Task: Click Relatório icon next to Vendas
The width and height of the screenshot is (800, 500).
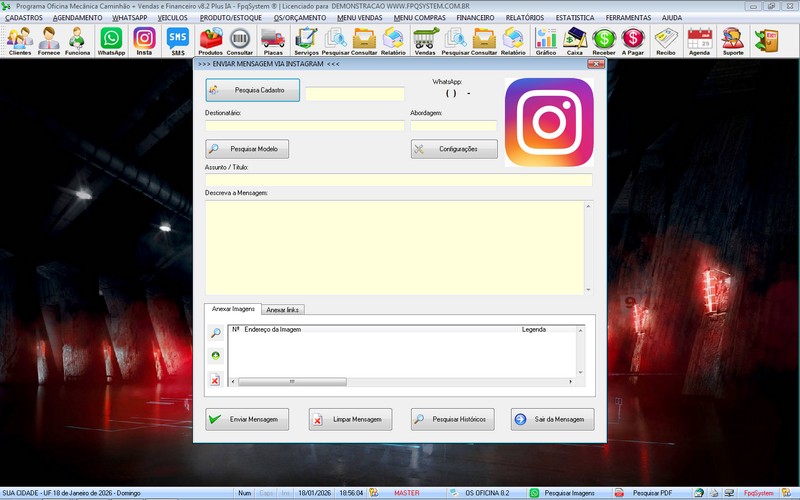Action: (x=513, y=41)
